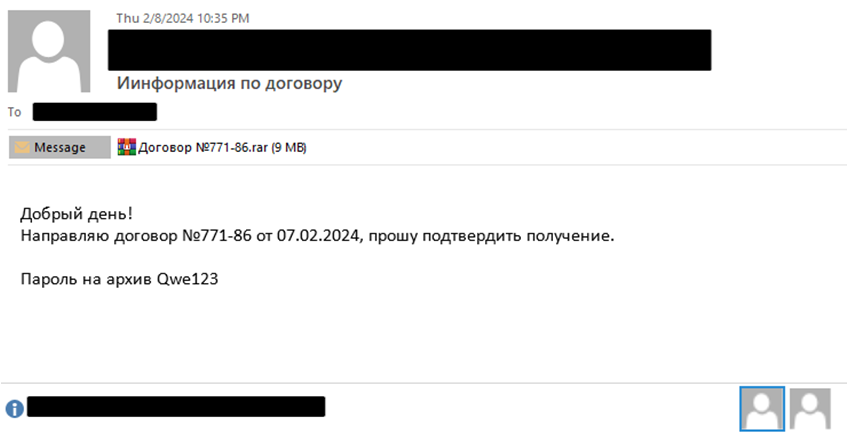Select the highlighted contact avatar in people pane
The width and height of the screenshot is (854, 443).
coord(762,408)
